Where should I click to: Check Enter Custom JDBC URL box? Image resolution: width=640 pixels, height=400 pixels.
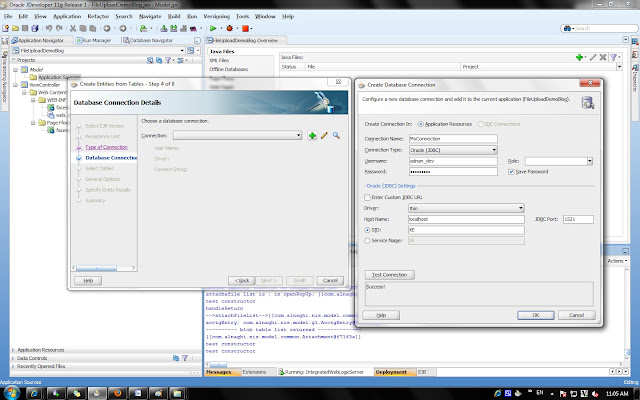(x=367, y=197)
